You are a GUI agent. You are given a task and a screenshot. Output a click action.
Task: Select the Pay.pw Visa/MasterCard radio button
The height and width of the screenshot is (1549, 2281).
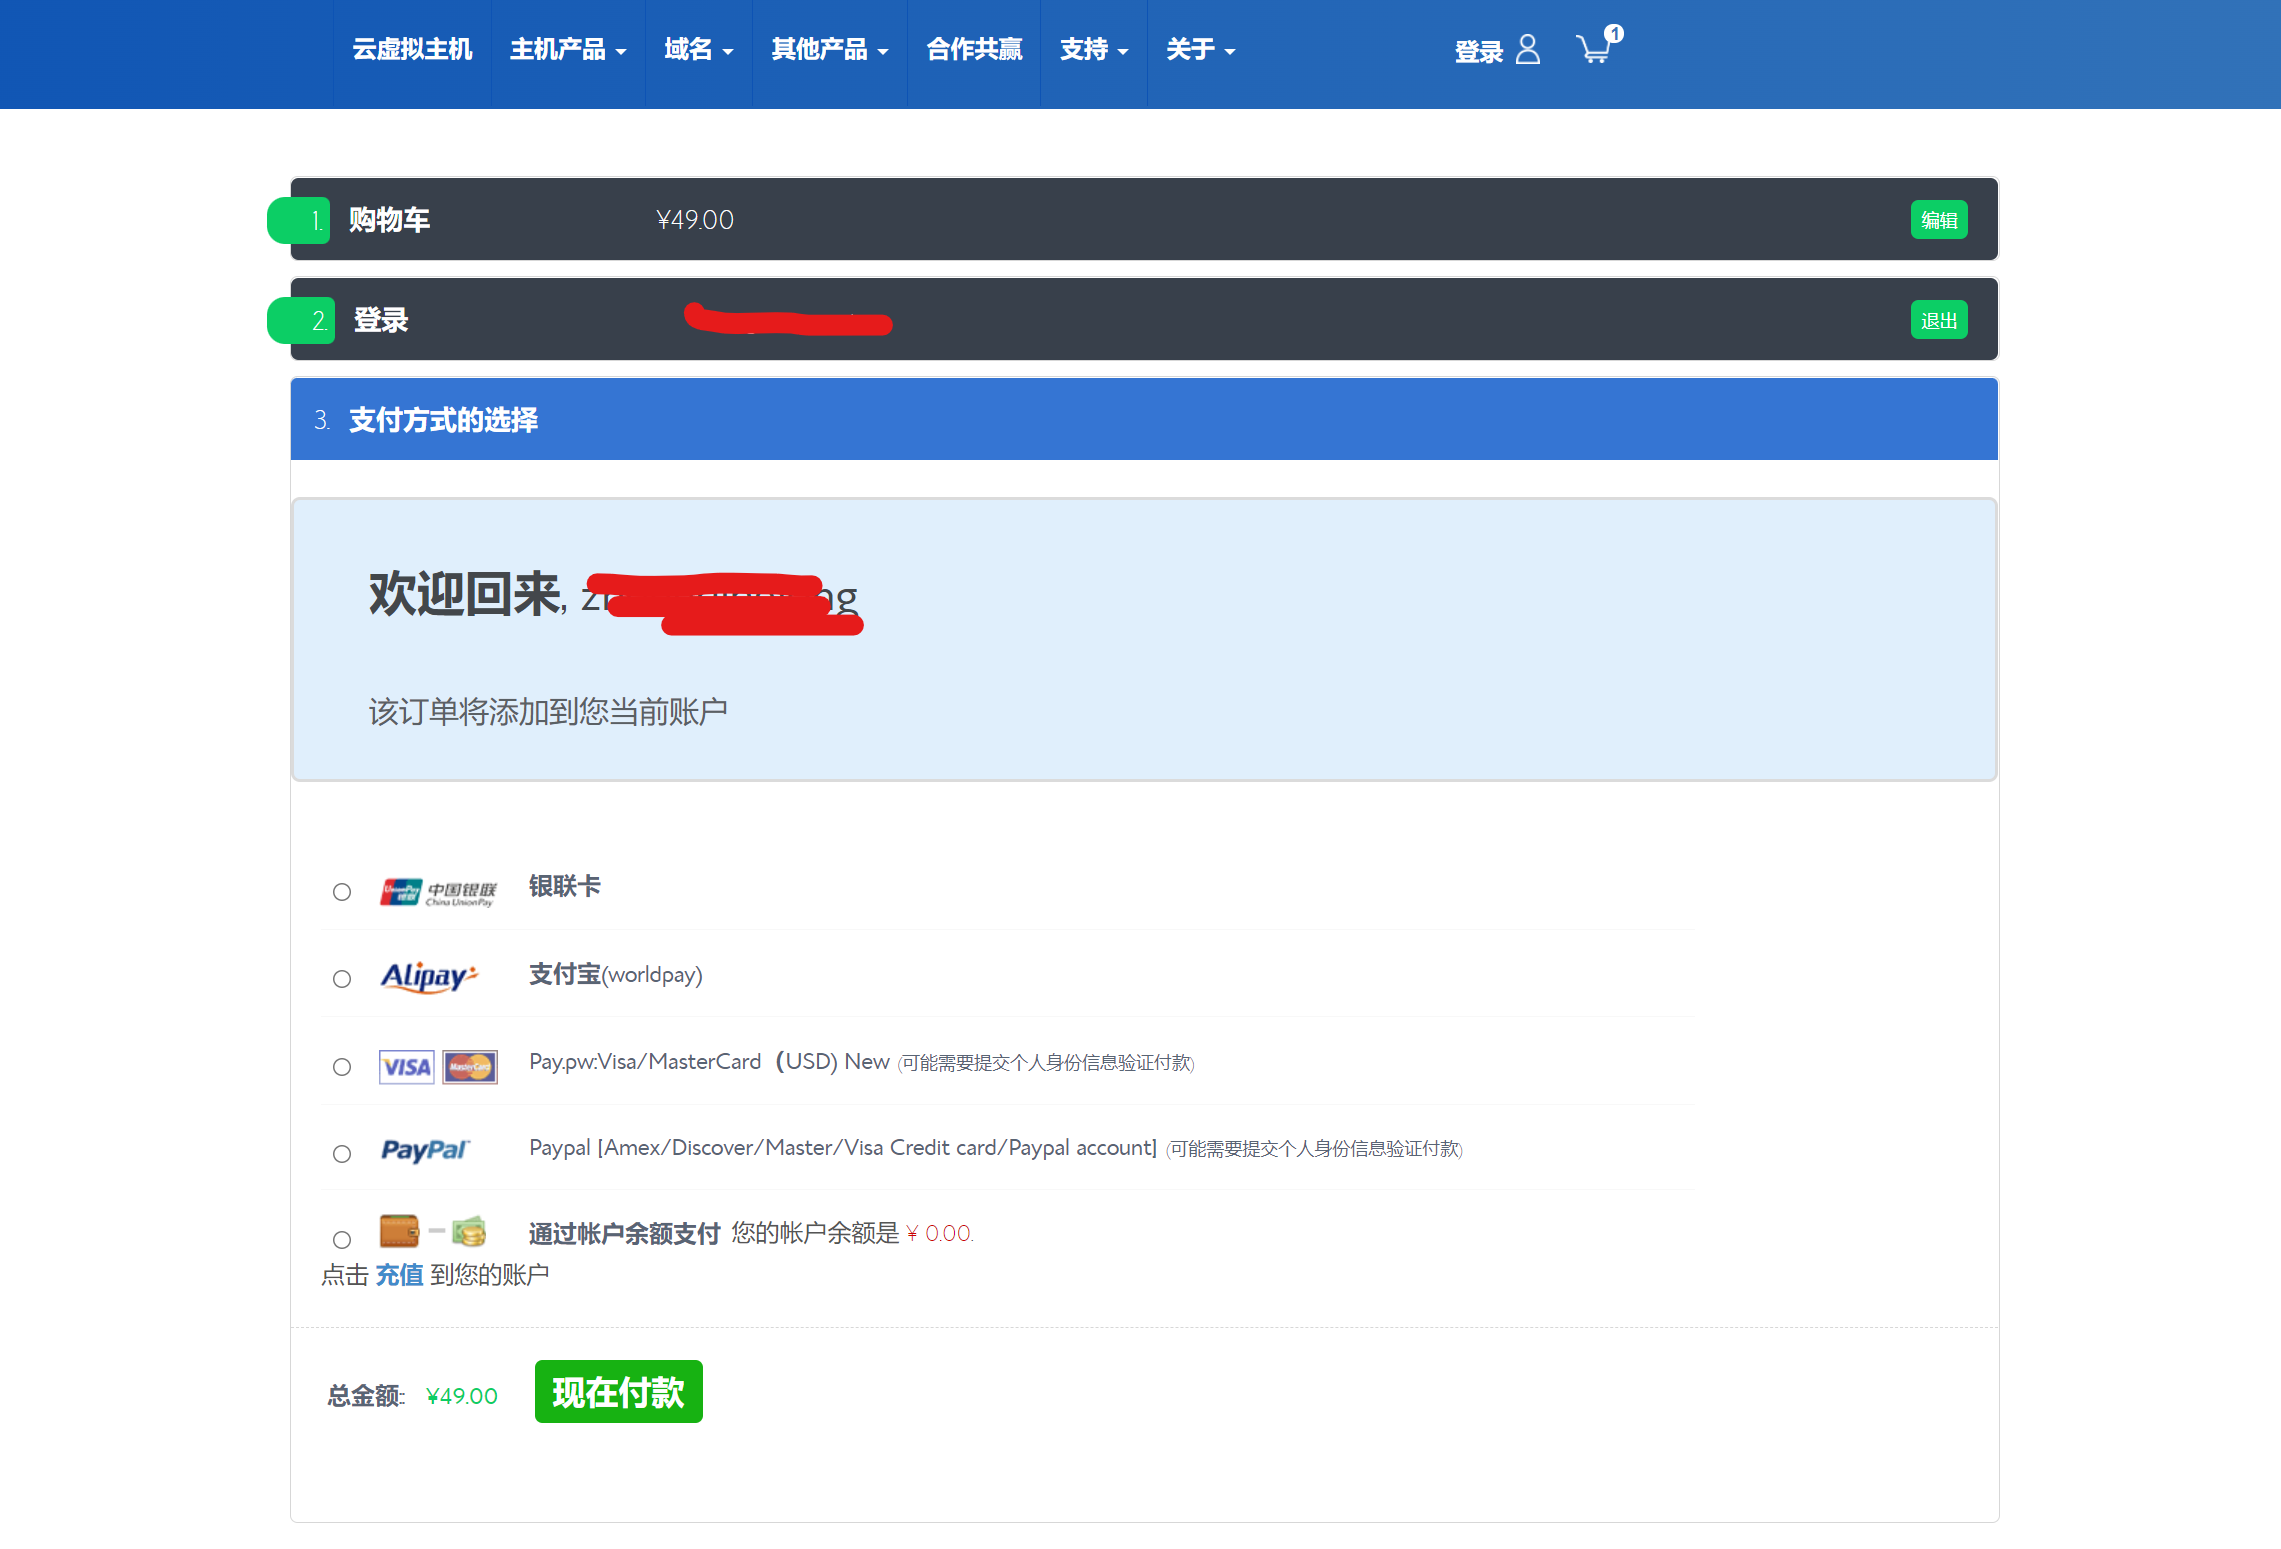[x=342, y=1067]
